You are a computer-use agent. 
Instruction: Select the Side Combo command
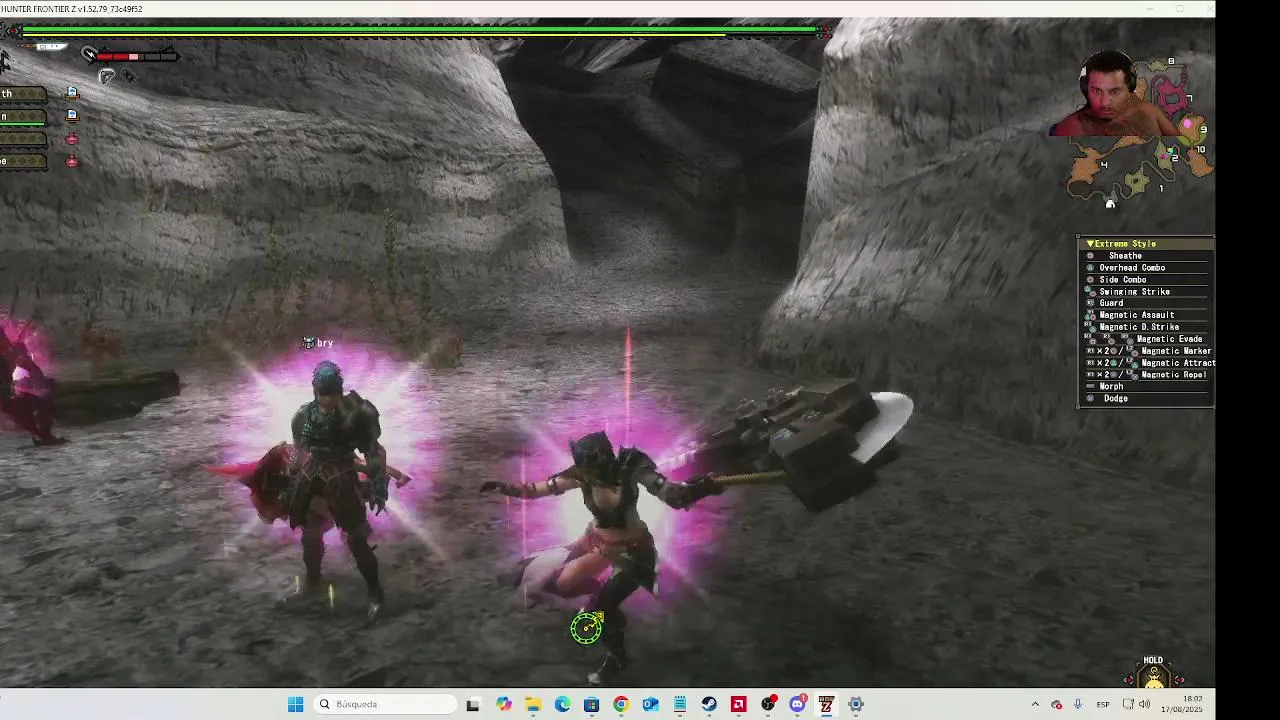tap(1123, 280)
